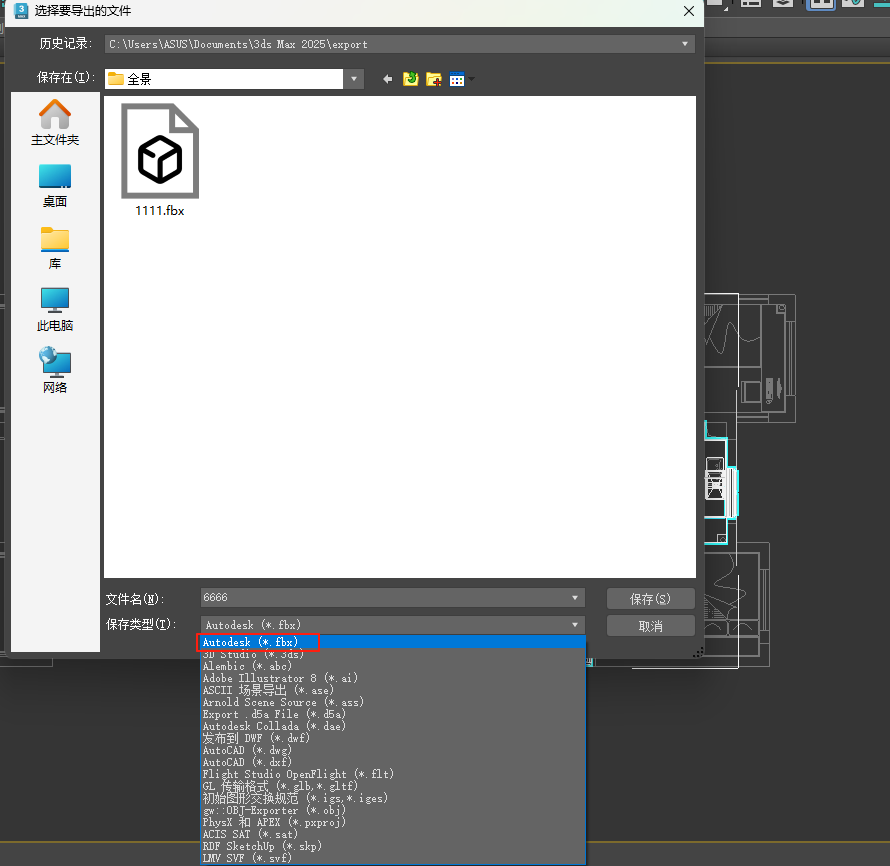
Task: Open the 文件名 dropdown arrow
Action: 575,598
